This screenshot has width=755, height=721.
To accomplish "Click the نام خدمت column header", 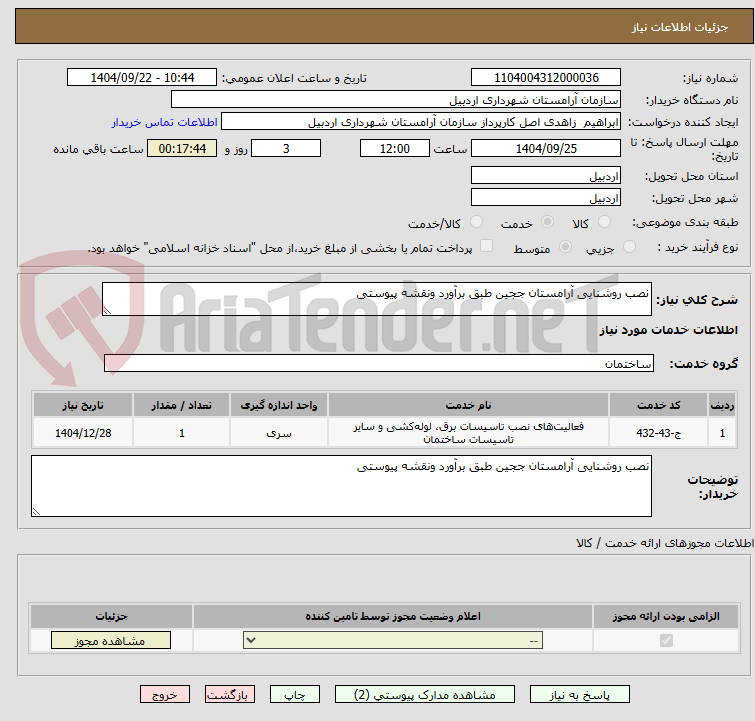I will pos(469,405).
